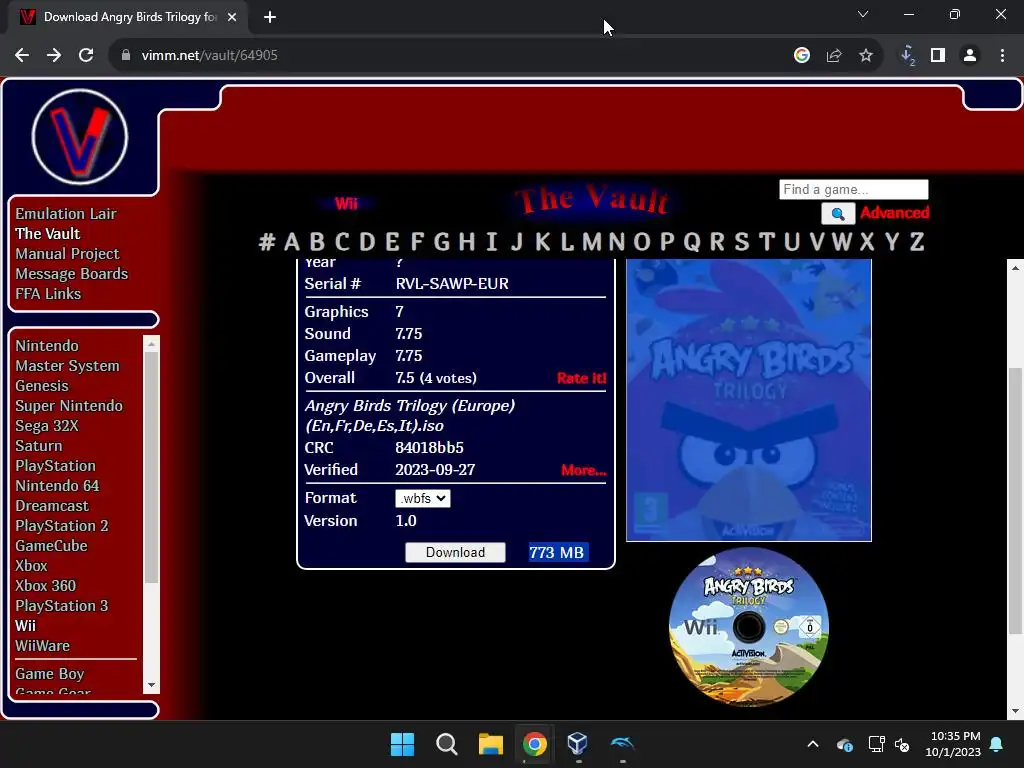Open Windows Start menu
Viewport: 1024px width, 768px height.
point(402,744)
